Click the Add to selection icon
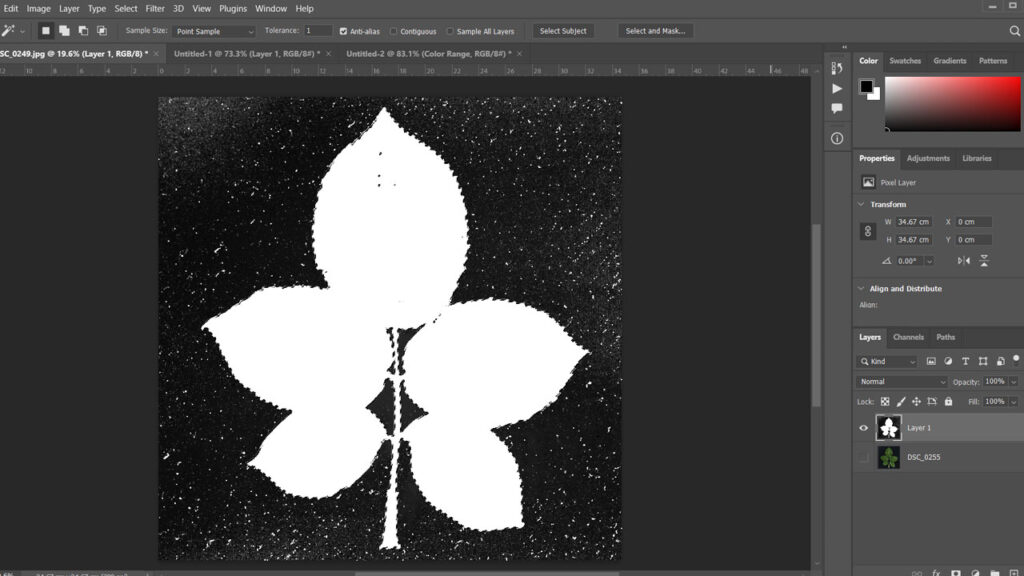 pyautogui.click(x=64, y=31)
